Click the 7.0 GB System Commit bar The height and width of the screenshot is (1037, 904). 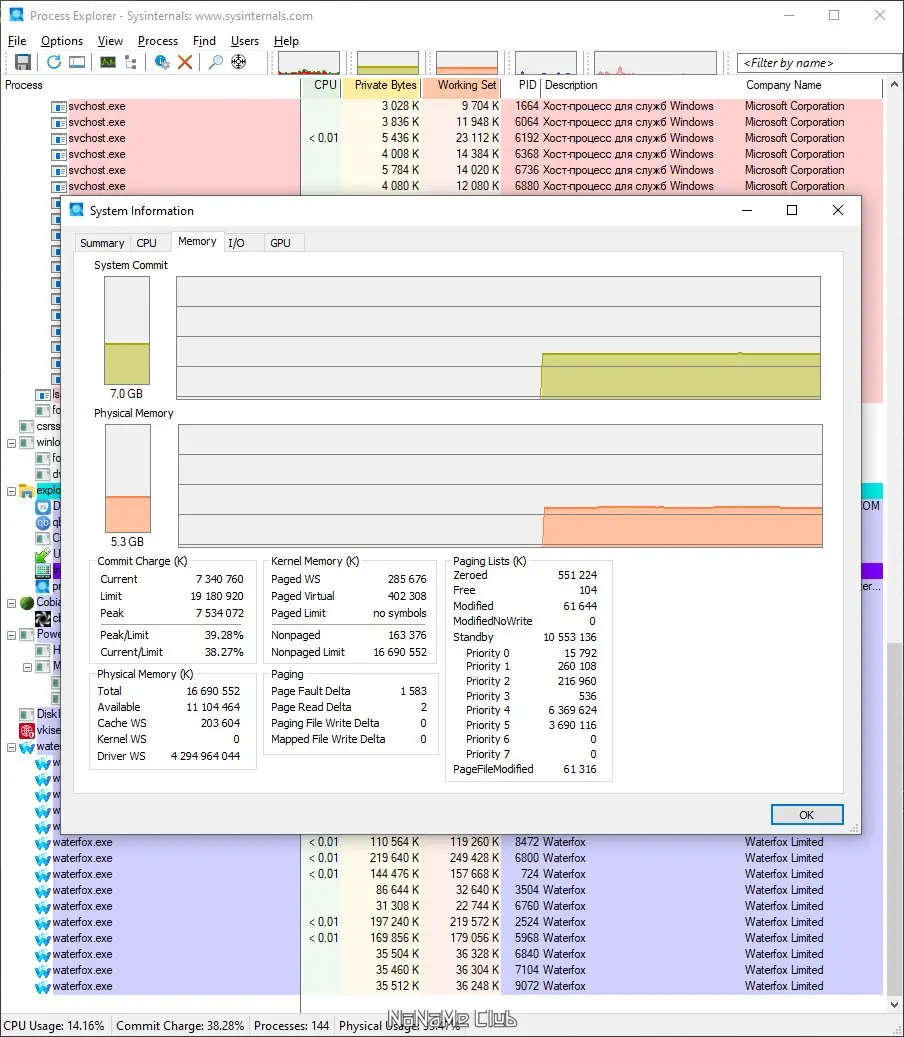pyautogui.click(x=127, y=331)
